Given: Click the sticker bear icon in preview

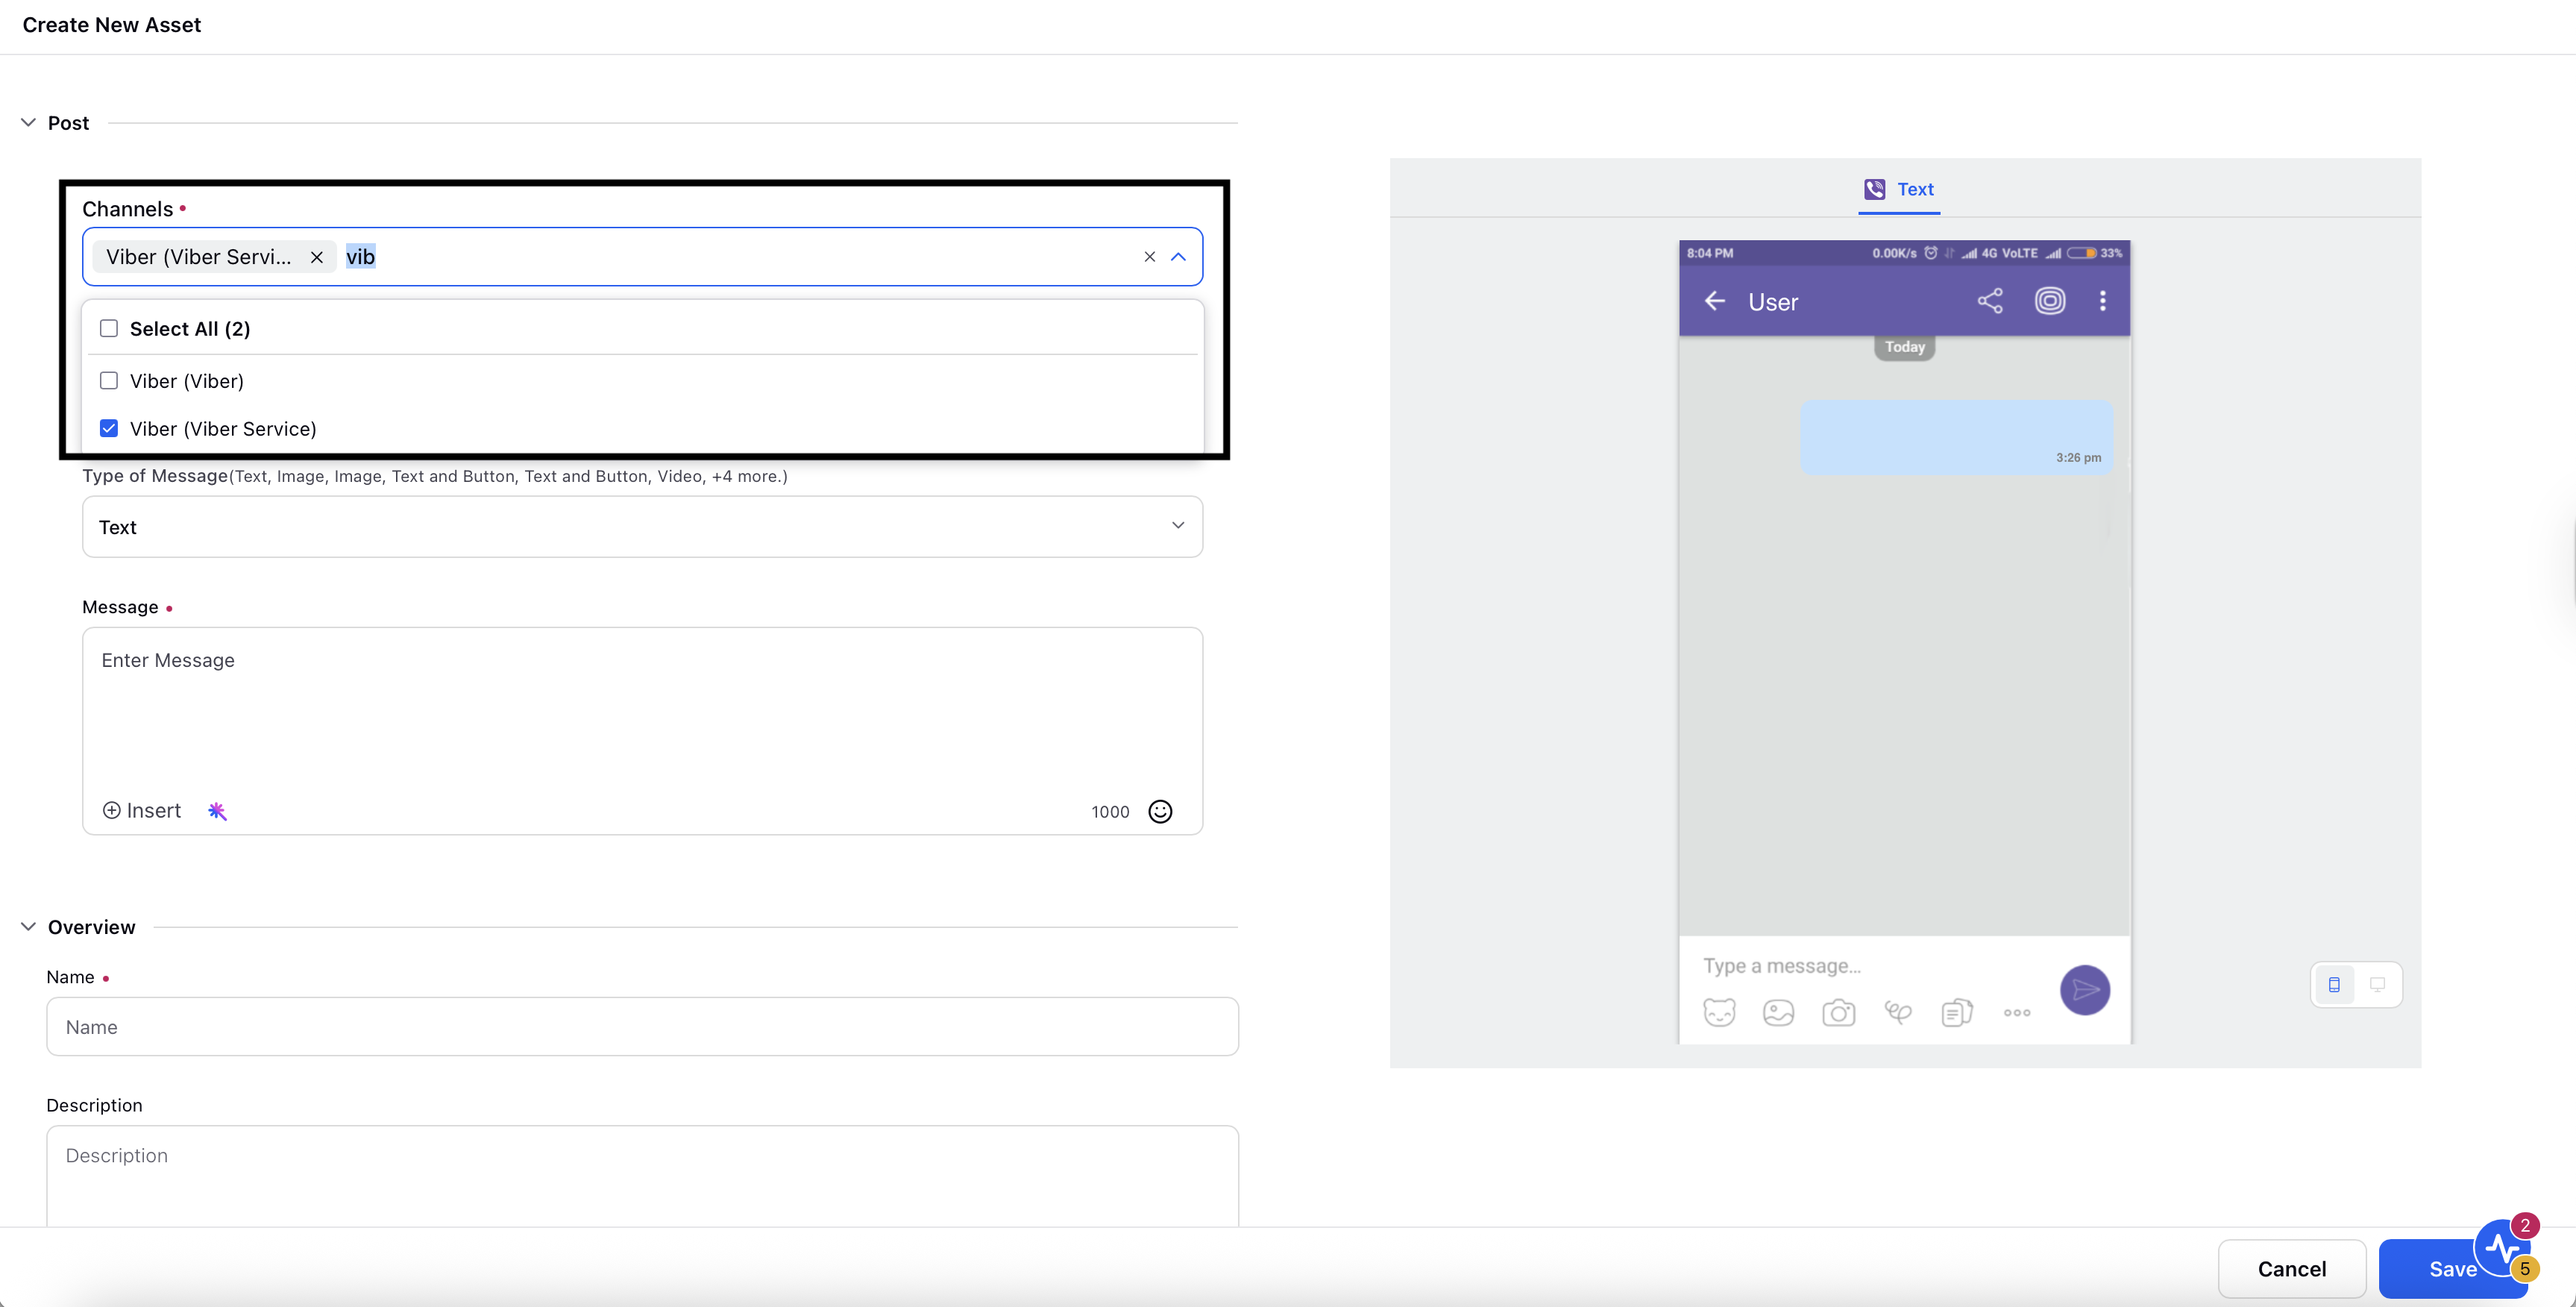Looking at the screenshot, I should click(1719, 1013).
